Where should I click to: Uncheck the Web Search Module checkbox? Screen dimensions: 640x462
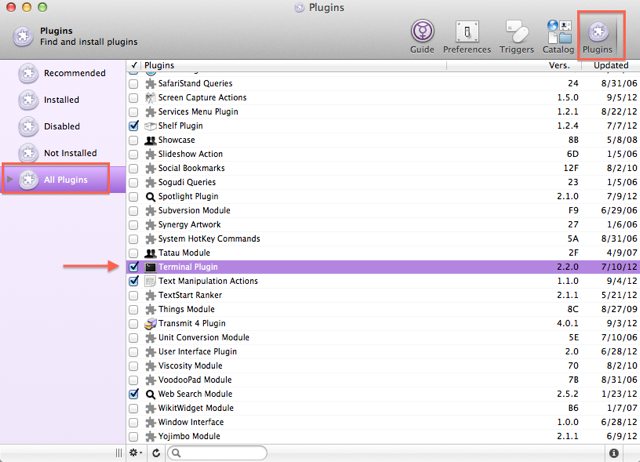point(133,394)
